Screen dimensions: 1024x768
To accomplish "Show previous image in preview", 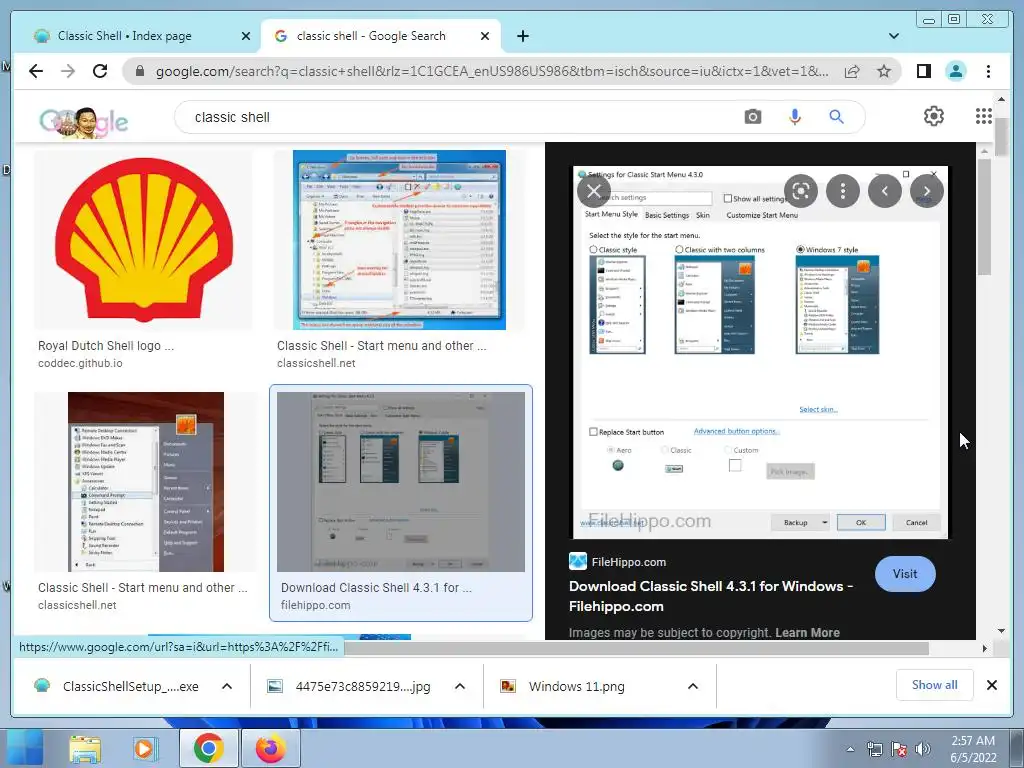I will (x=885, y=191).
